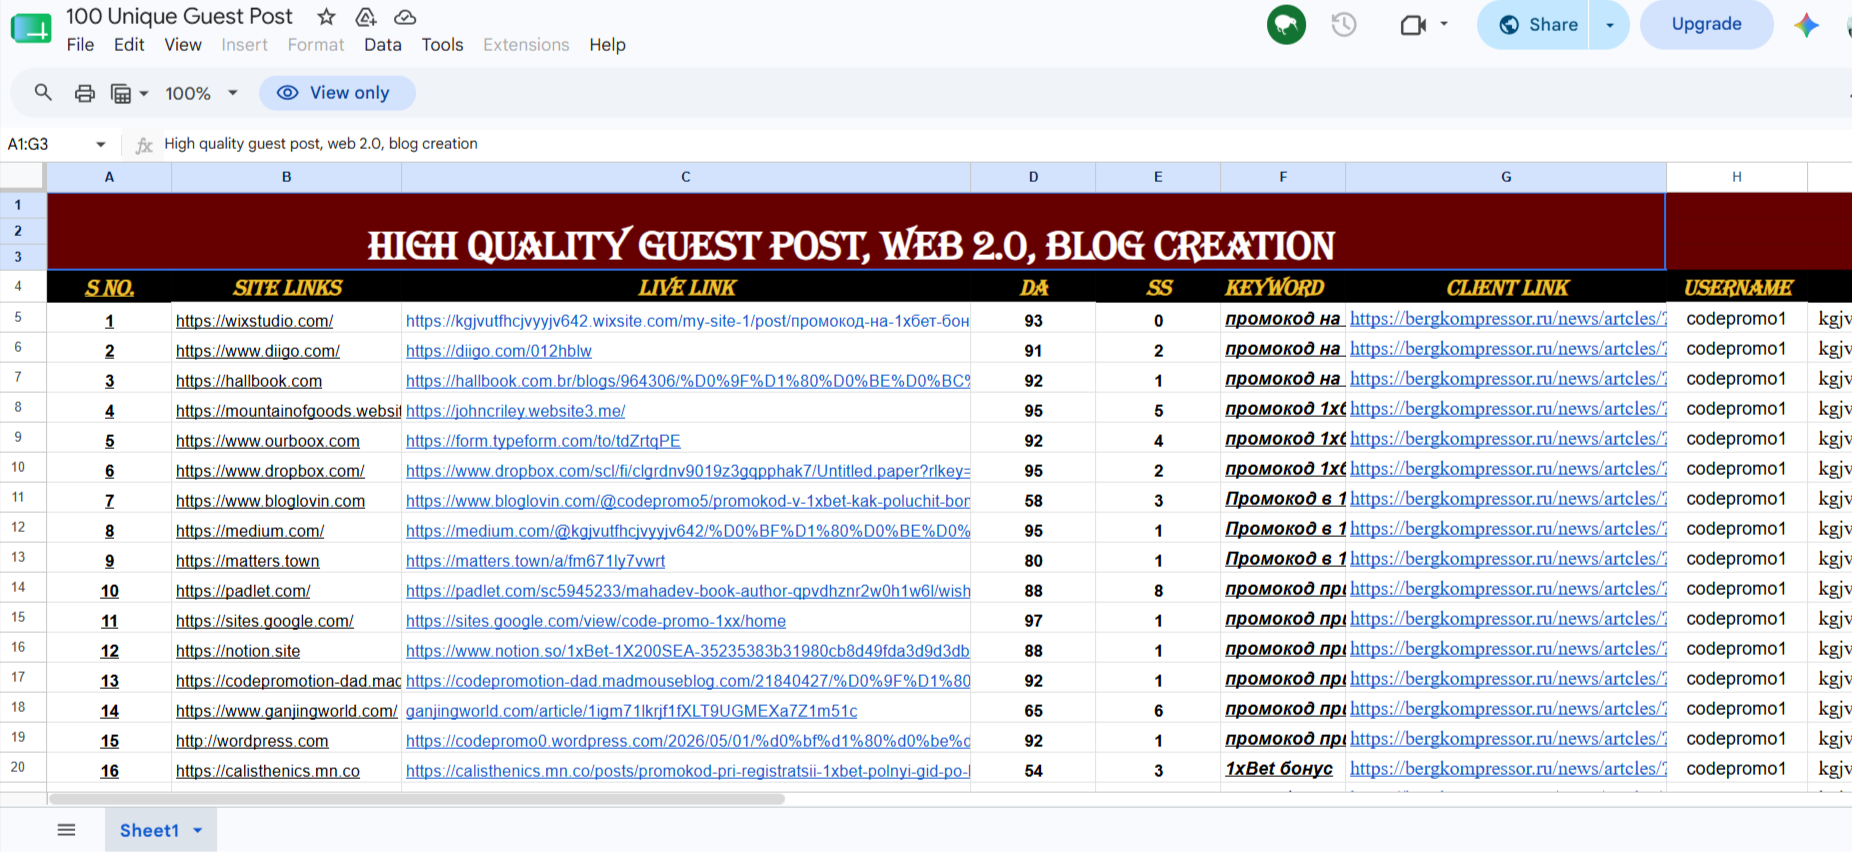This screenshot has width=1852, height=852.
Task: Open the Tools menu
Action: (x=442, y=45)
